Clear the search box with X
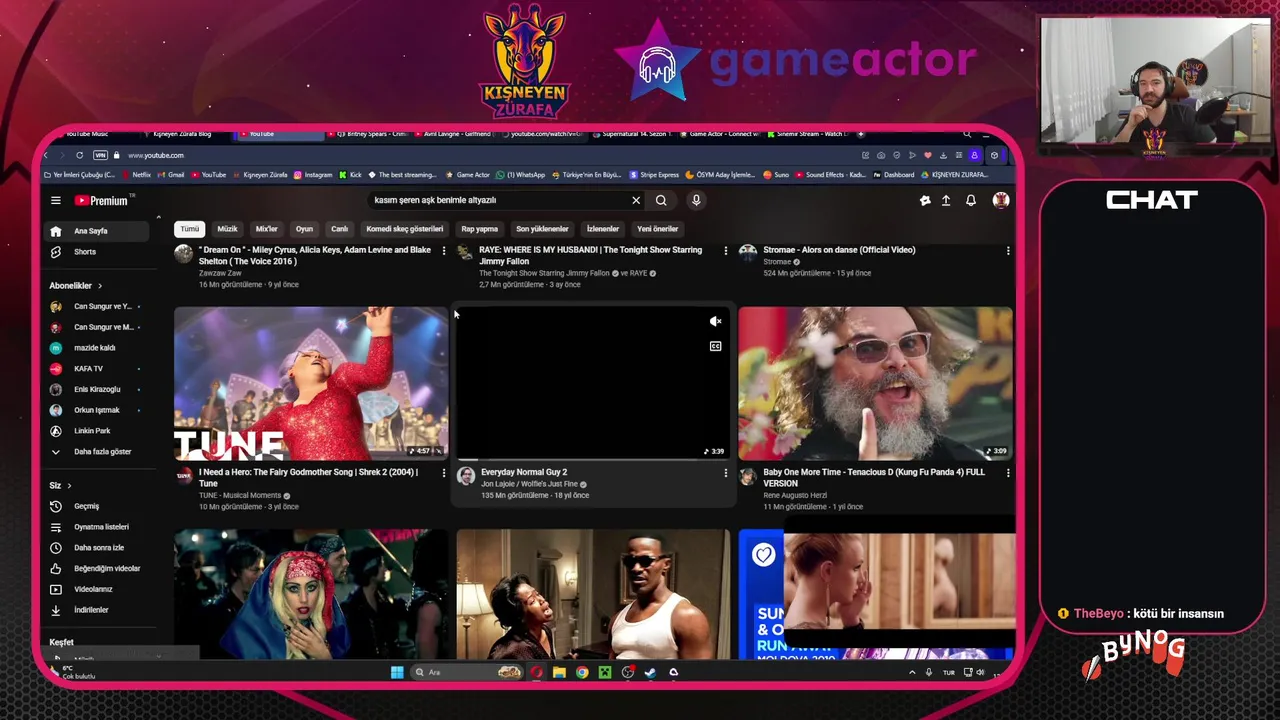The height and width of the screenshot is (720, 1280). (636, 200)
